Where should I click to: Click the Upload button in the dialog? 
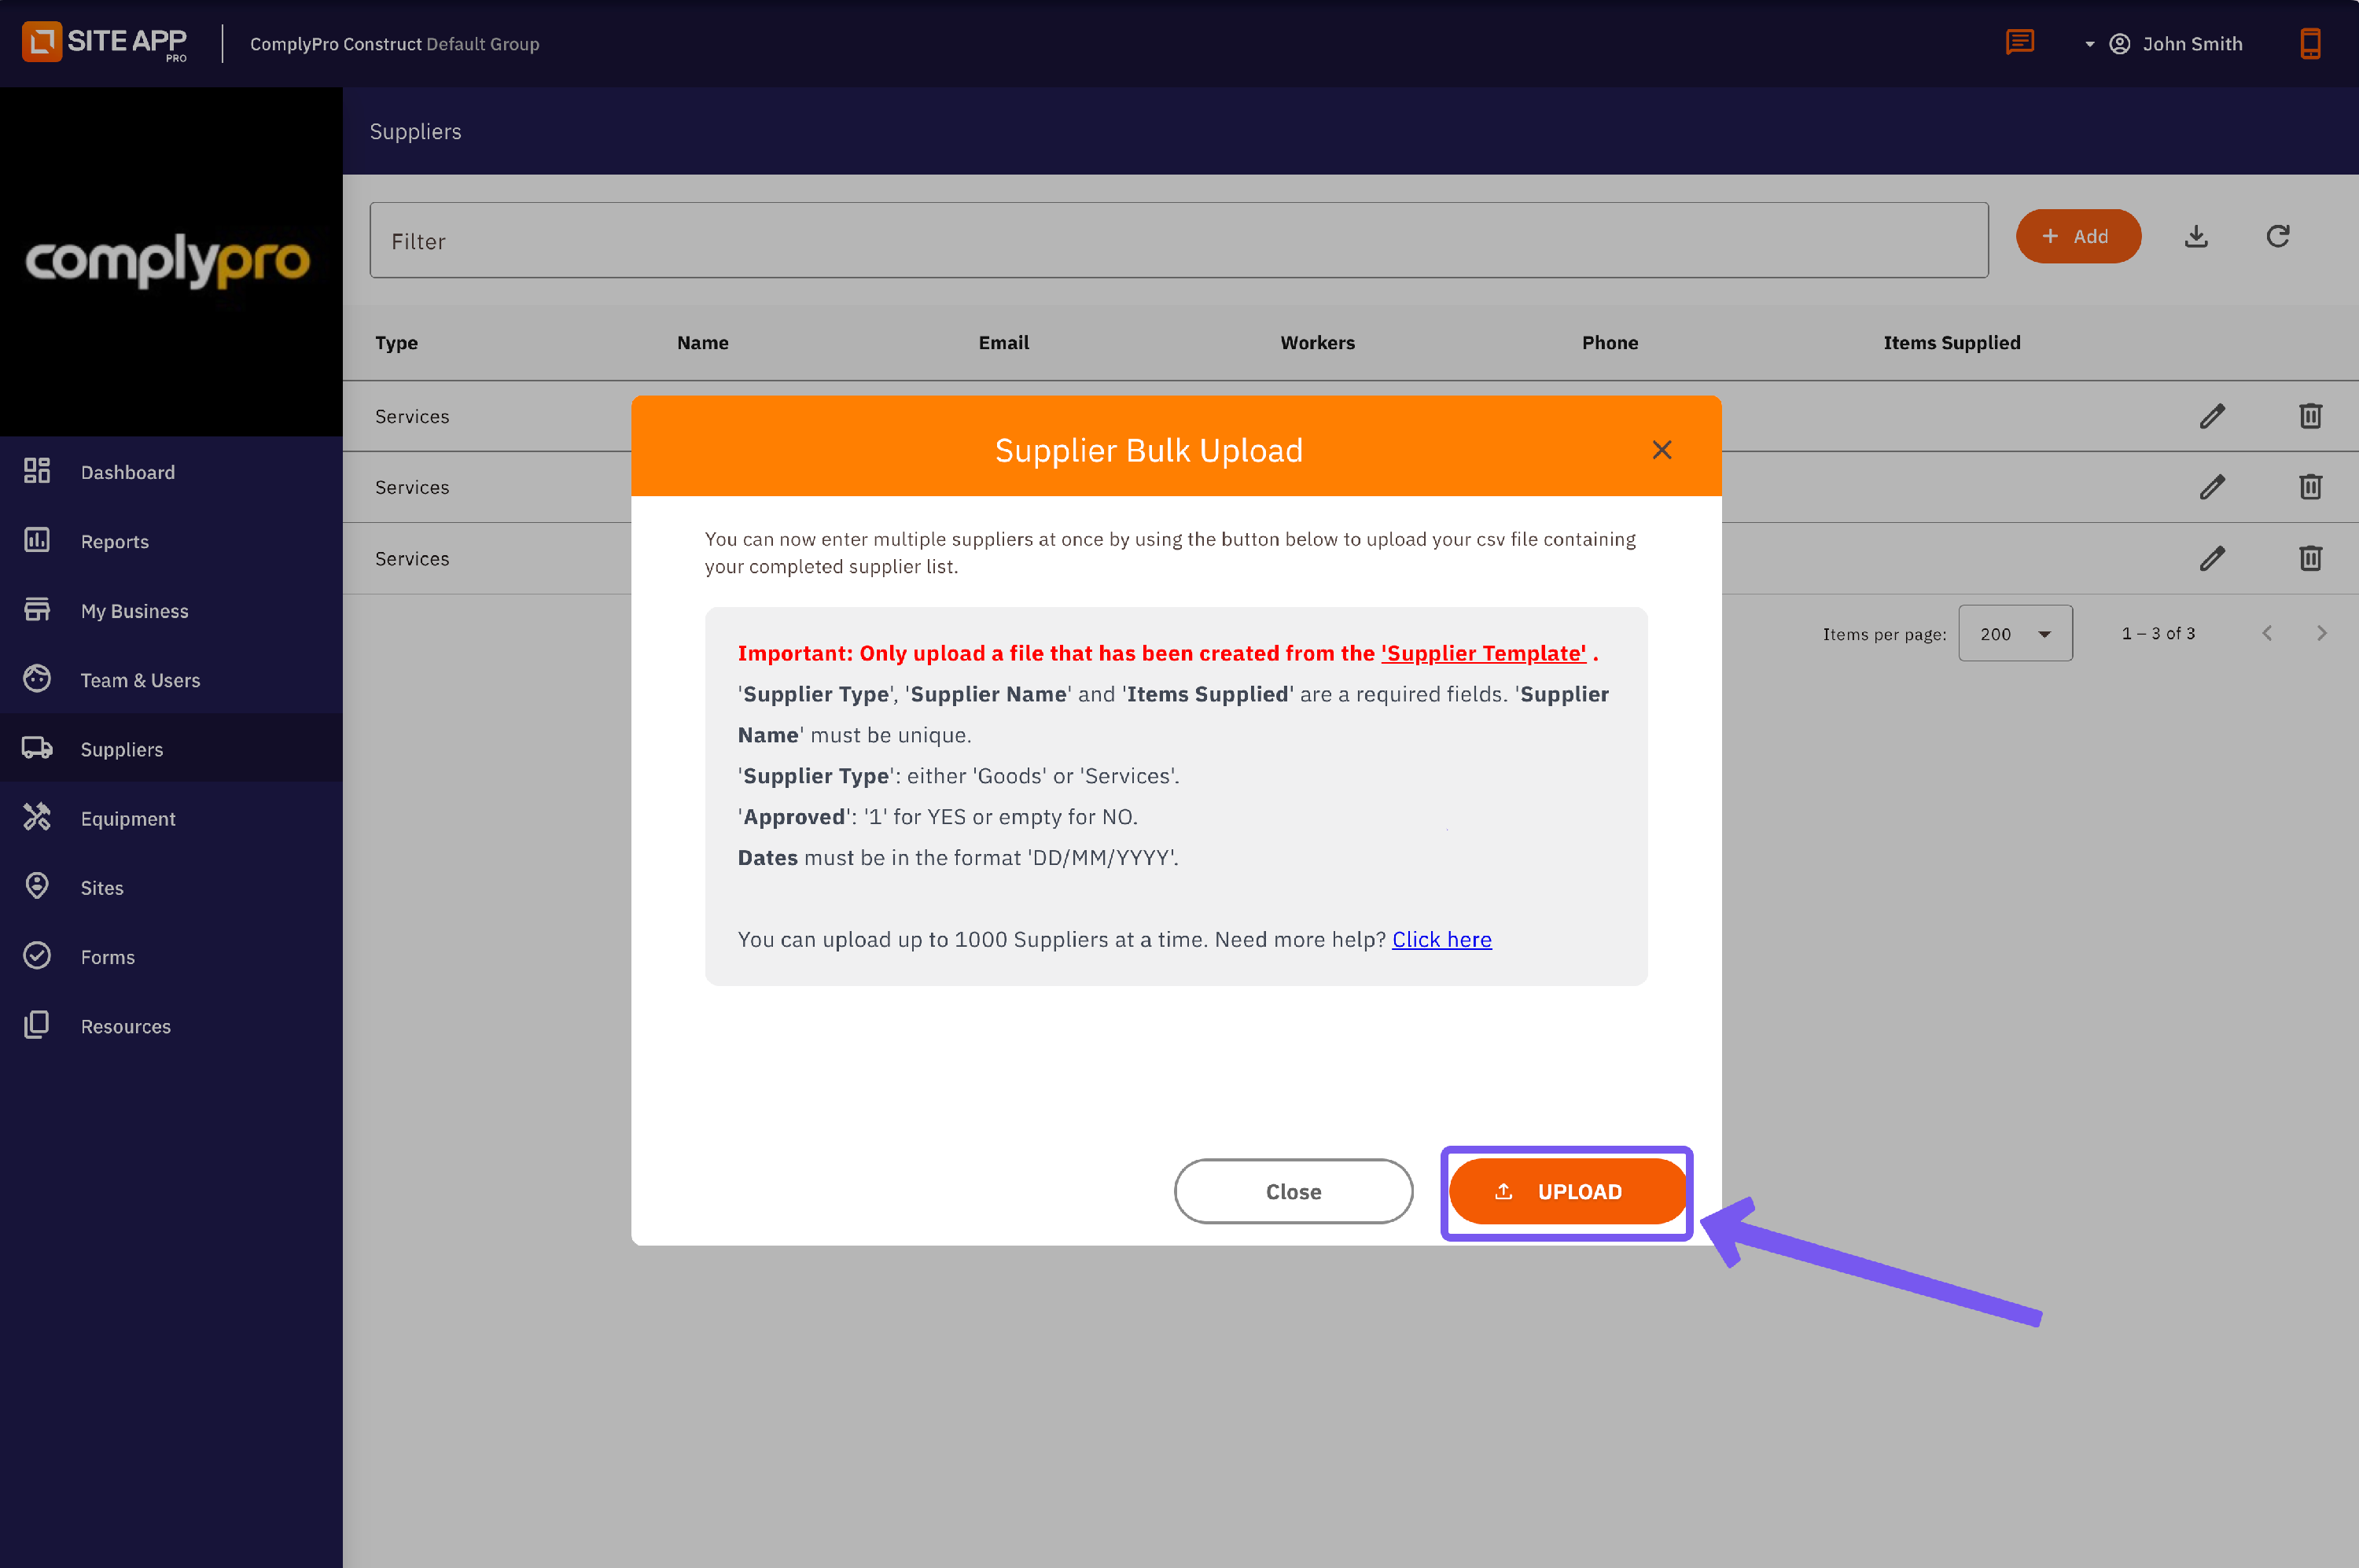1566,1191
